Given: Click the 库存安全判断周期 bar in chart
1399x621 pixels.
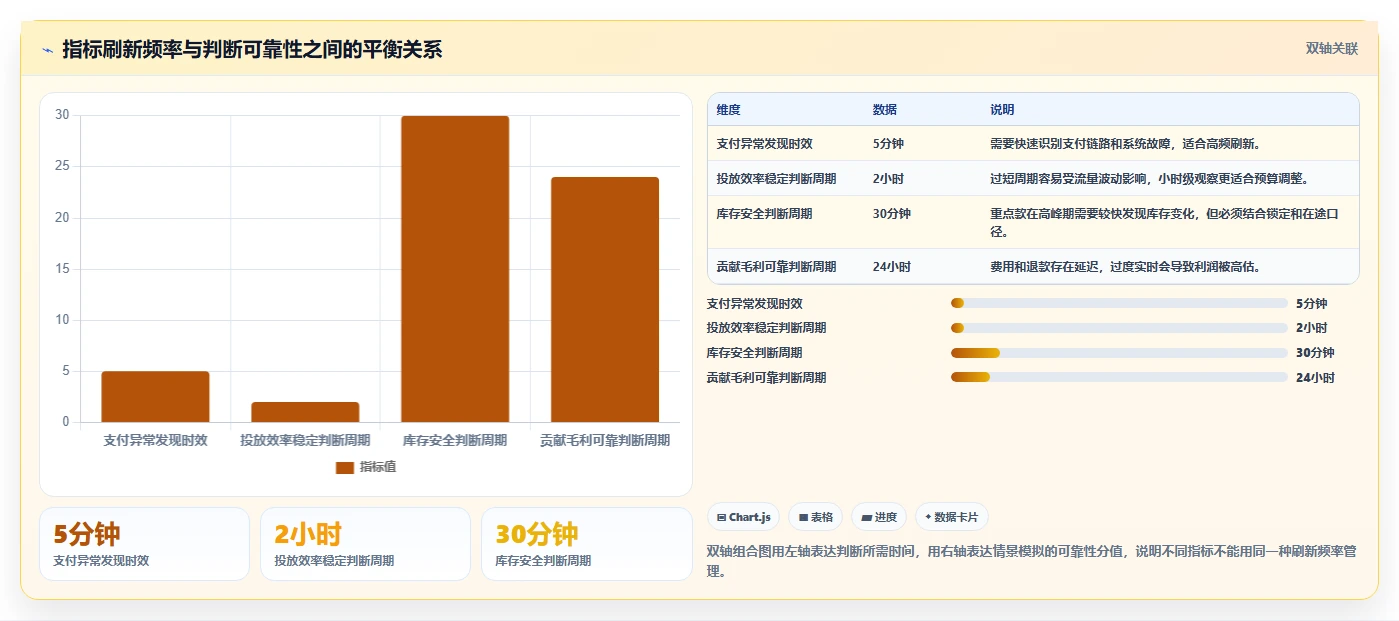Looking at the screenshot, I should tap(455, 269).
